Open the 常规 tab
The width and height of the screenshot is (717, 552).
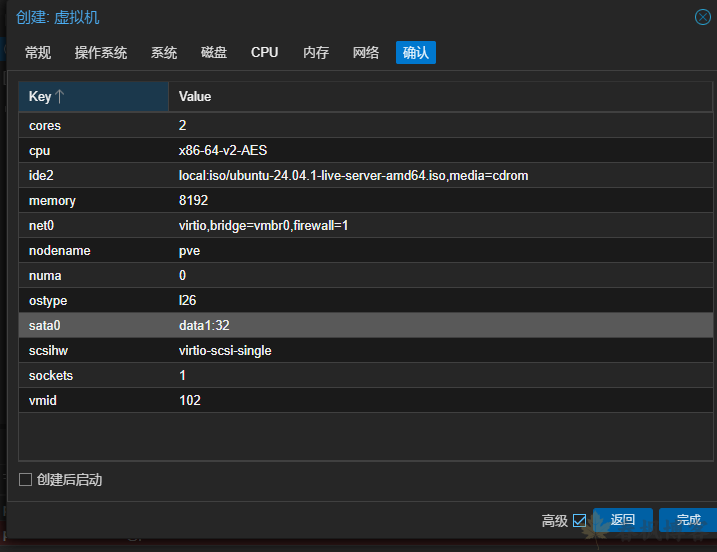point(37,53)
